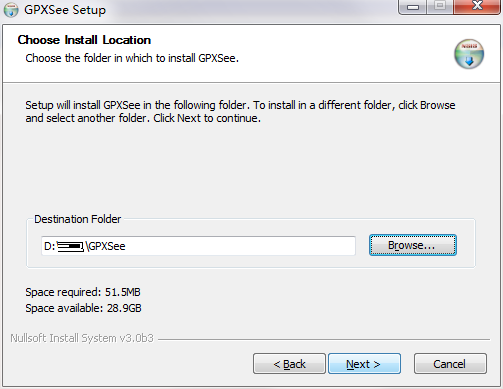
Task: Click the Destination Folder group label
Action: click(x=77, y=219)
